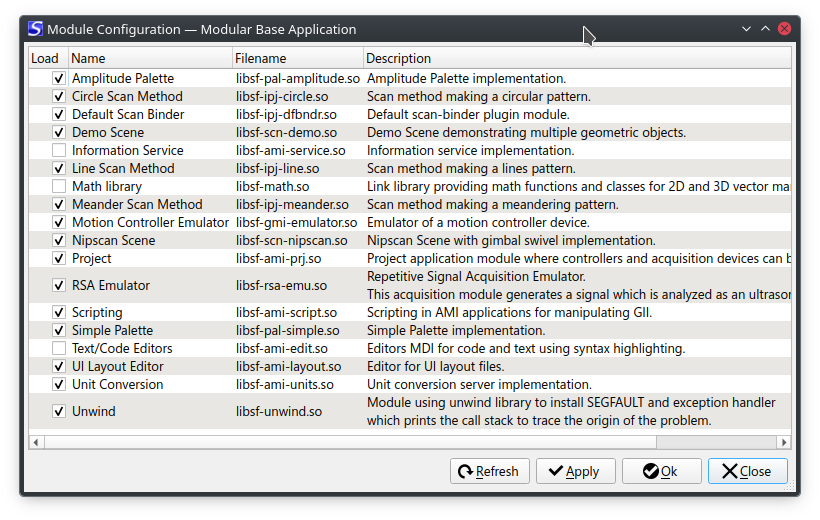Toggle Motion Controller Emulator checkbox
Image resolution: width=820 pixels, height=520 pixels.
coord(59,222)
